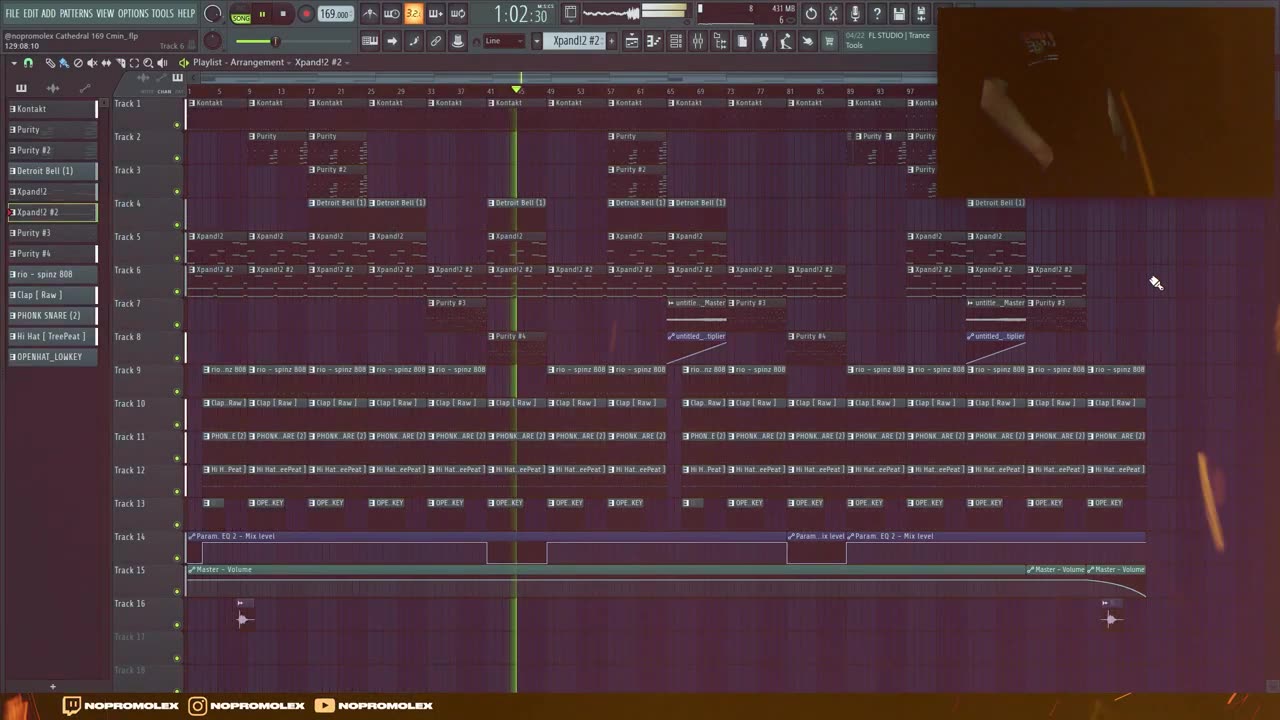
Task: Stop playback with the stop button
Action: (283, 14)
